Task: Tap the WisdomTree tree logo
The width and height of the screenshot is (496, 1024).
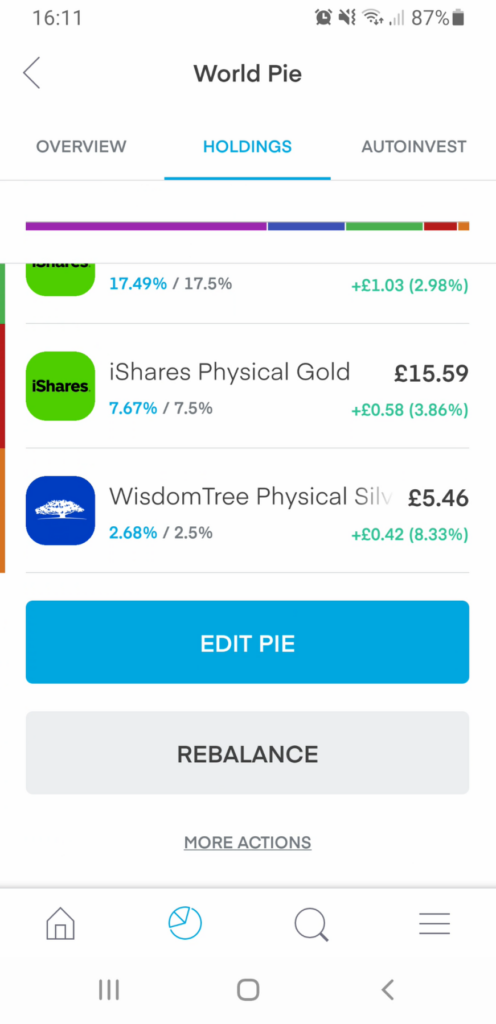Action: pos(61,510)
